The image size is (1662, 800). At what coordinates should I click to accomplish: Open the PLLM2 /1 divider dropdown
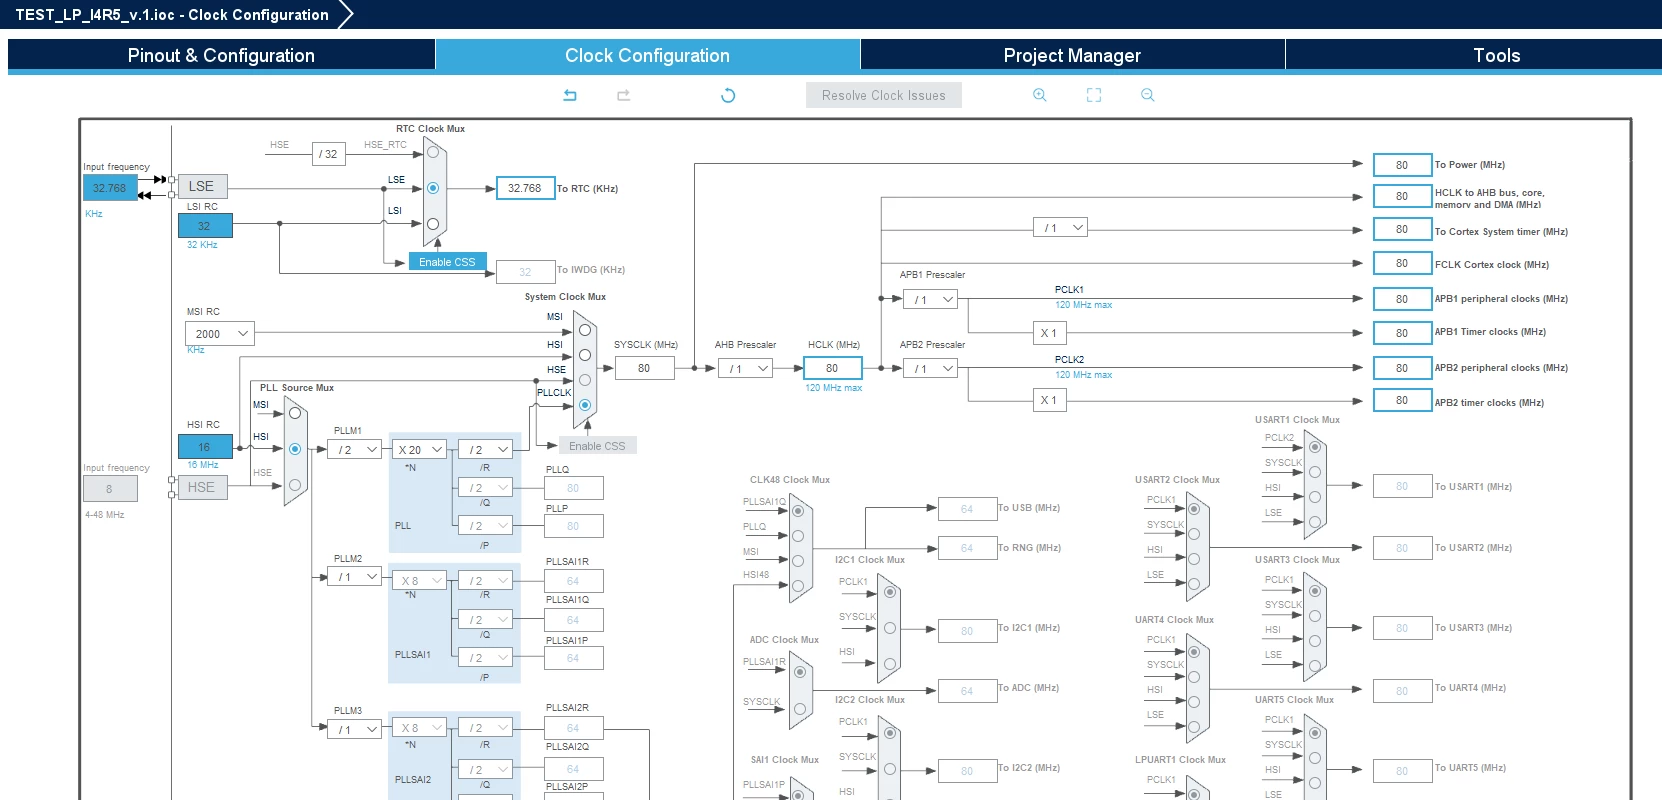355,577
